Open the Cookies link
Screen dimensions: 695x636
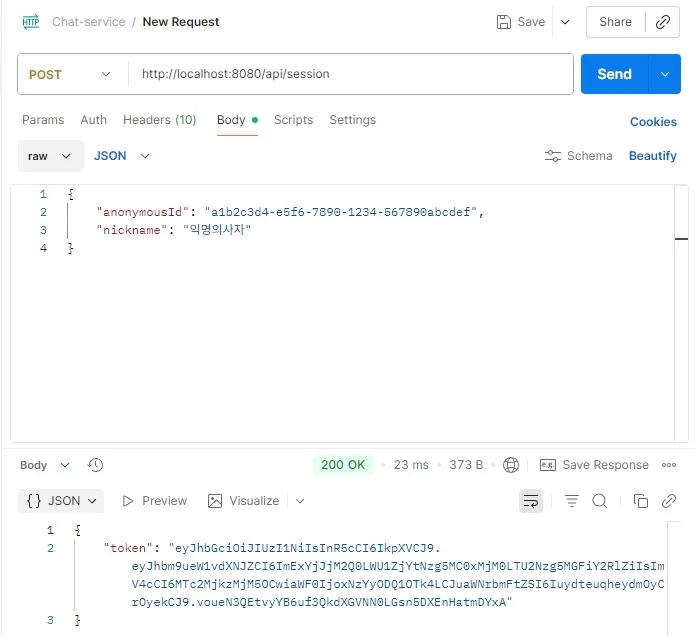[653, 122]
